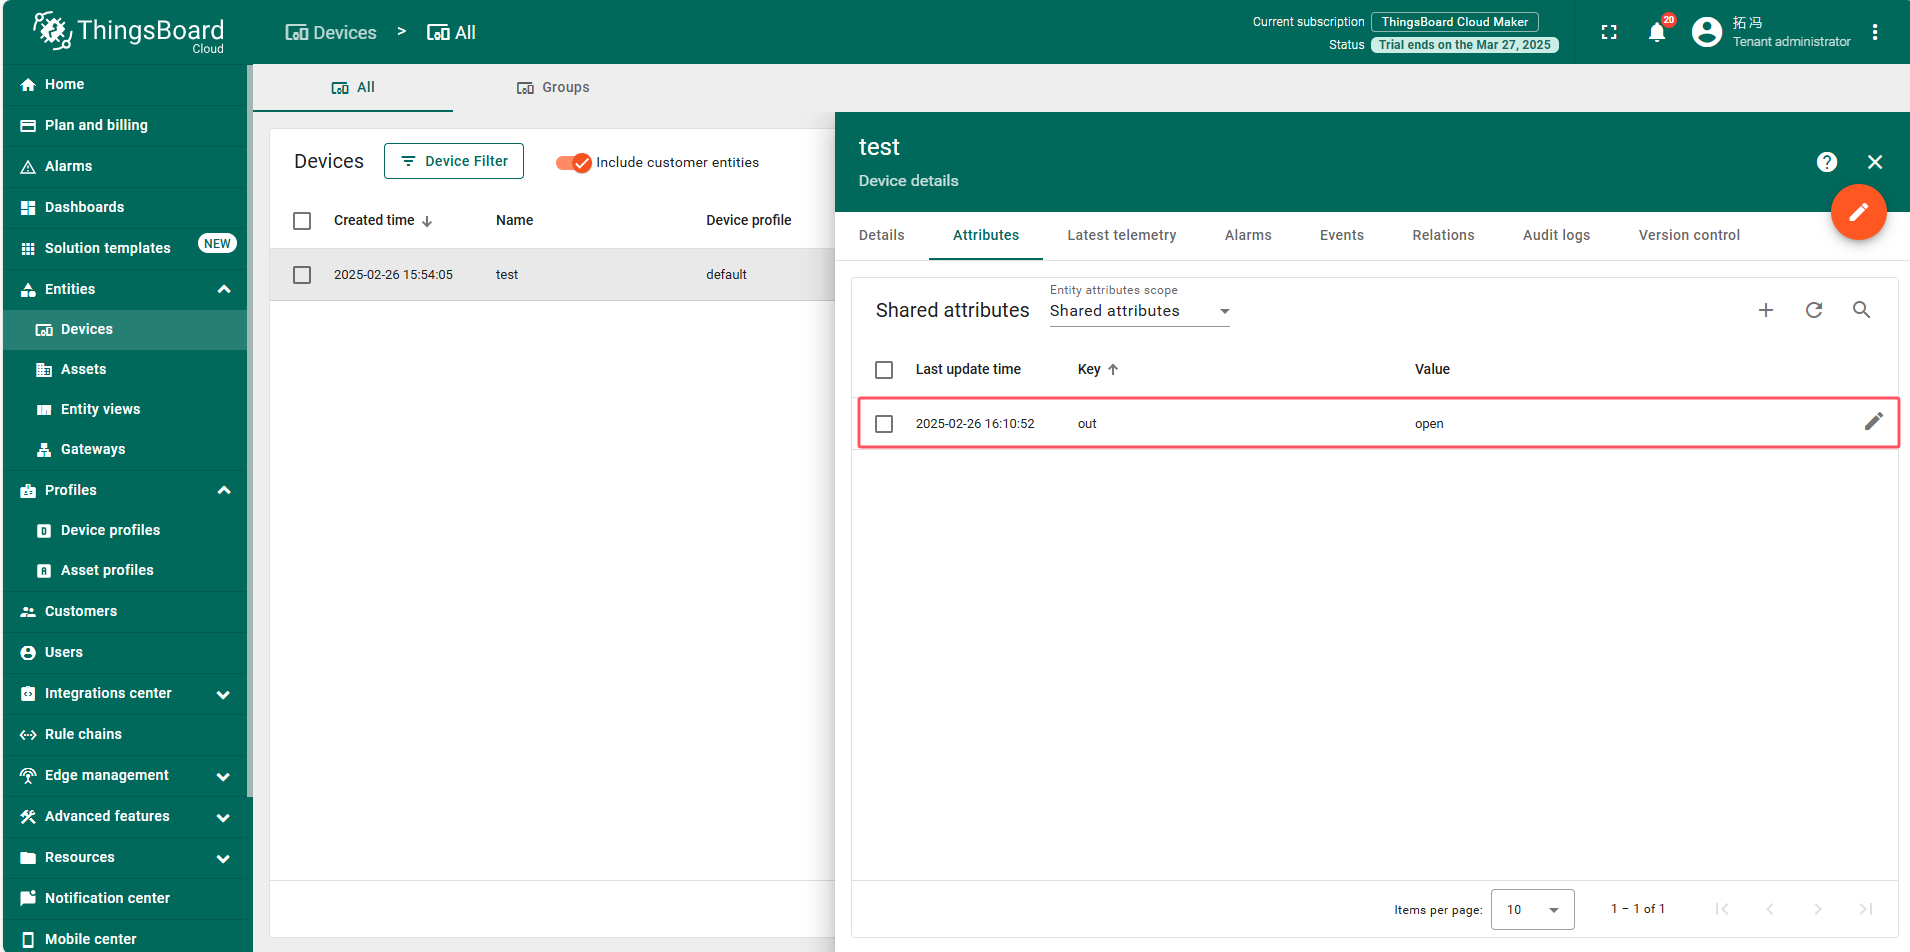1910x952 pixels.
Task: Check the 'out' attribute row checkbox
Action: click(884, 424)
